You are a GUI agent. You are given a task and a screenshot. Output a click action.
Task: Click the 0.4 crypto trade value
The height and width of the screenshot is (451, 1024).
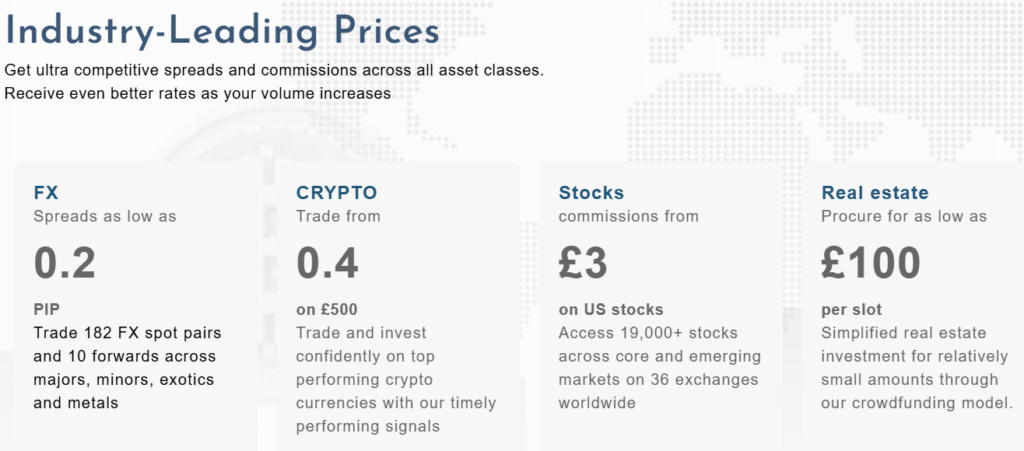pos(327,262)
